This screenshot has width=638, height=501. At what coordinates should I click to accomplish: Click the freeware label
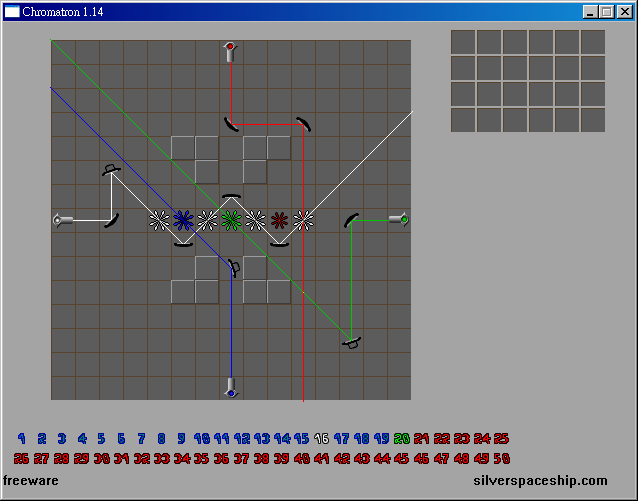tap(31, 481)
